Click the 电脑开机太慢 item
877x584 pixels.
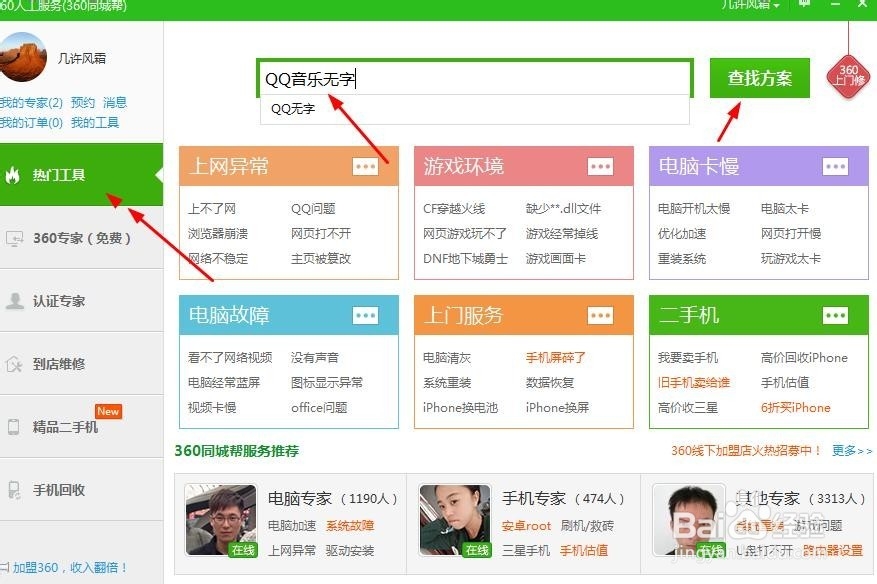click(x=694, y=209)
